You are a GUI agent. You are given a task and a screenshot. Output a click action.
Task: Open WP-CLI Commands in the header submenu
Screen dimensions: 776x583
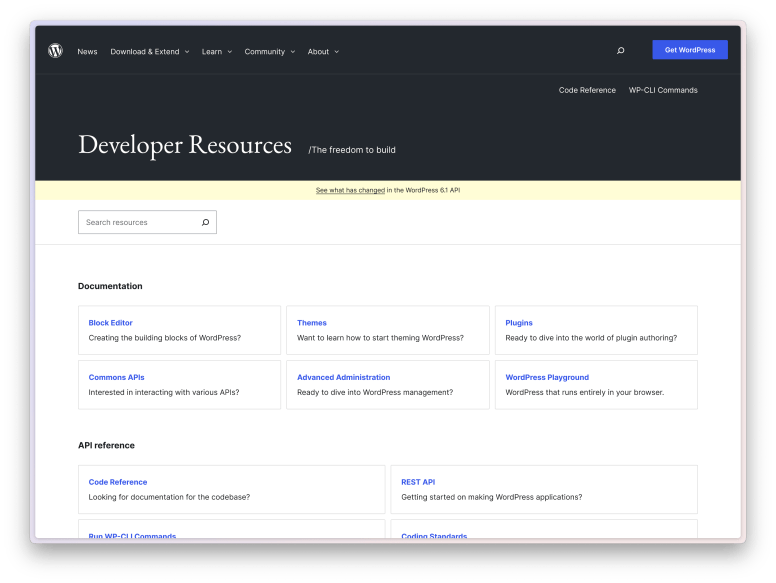[x=663, y=90]
